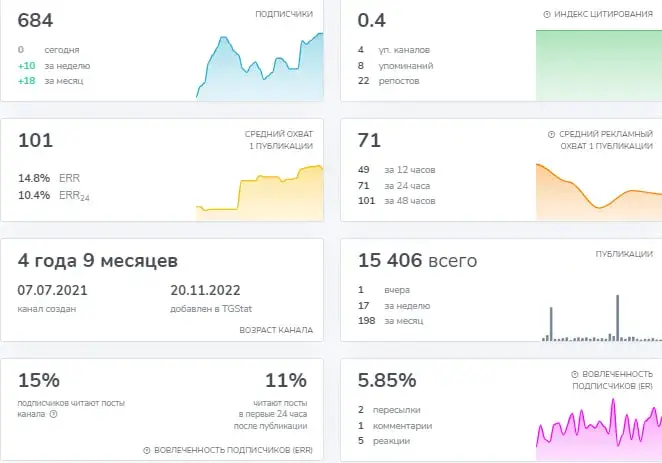This screenshot has width=662, height=463.
Task: Select citation index value 0.4
Action: [x=372, y=20]
